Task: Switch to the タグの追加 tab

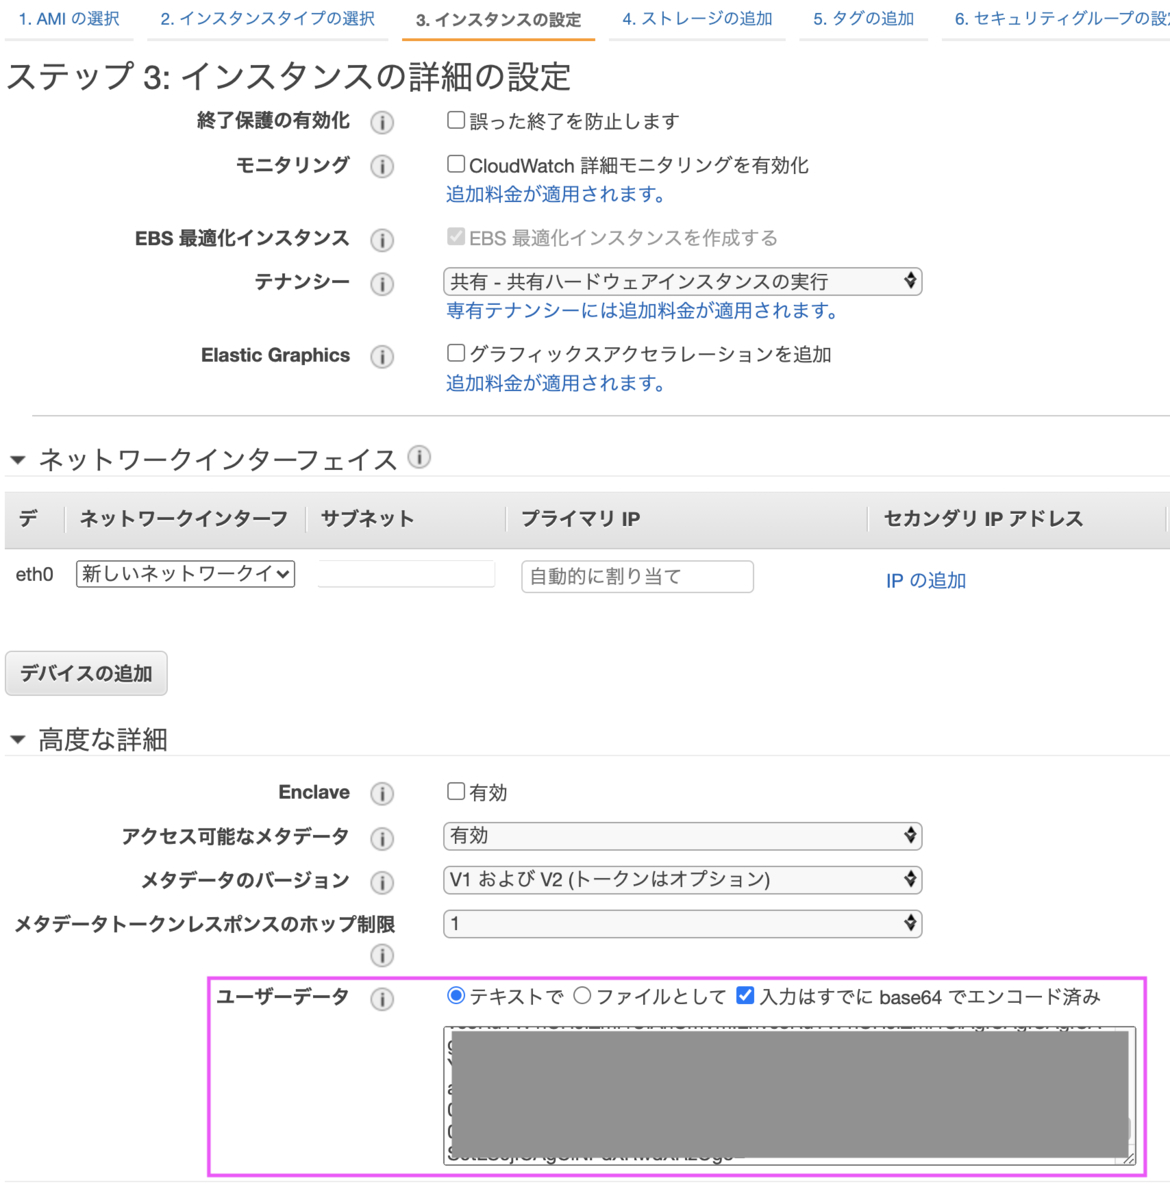Action: click(863, 18)
